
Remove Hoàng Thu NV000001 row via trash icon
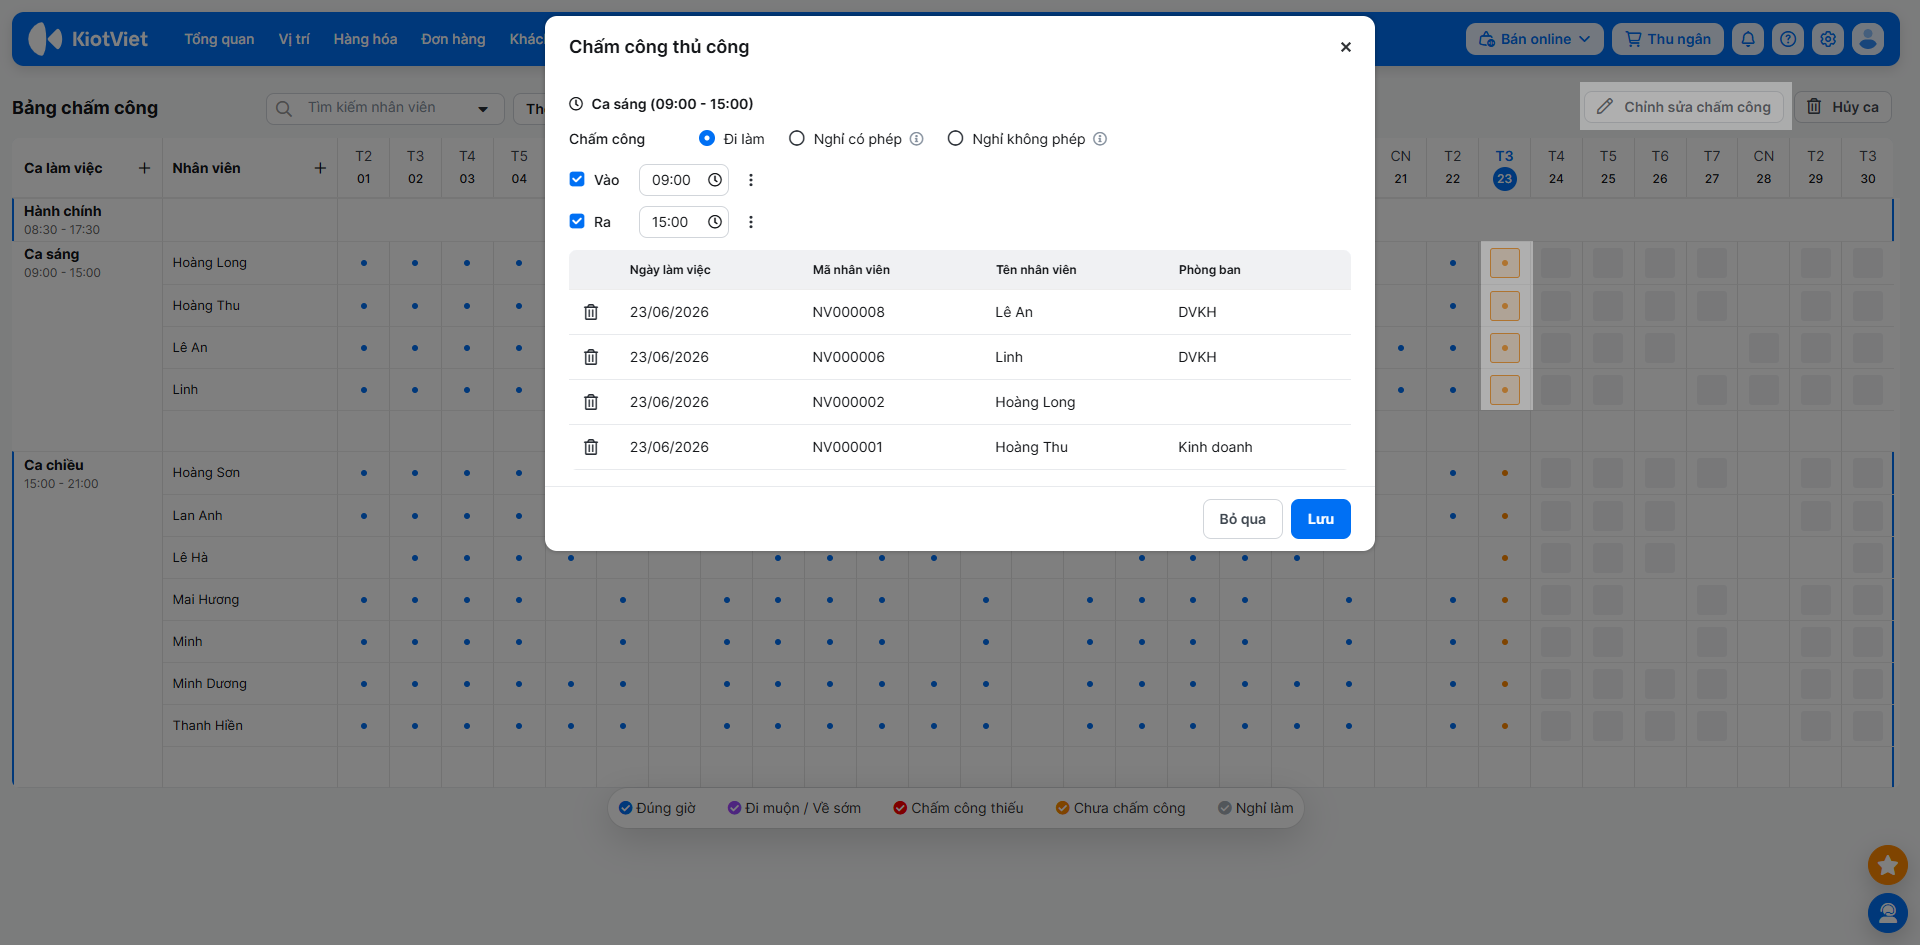(x=591, y=447)
